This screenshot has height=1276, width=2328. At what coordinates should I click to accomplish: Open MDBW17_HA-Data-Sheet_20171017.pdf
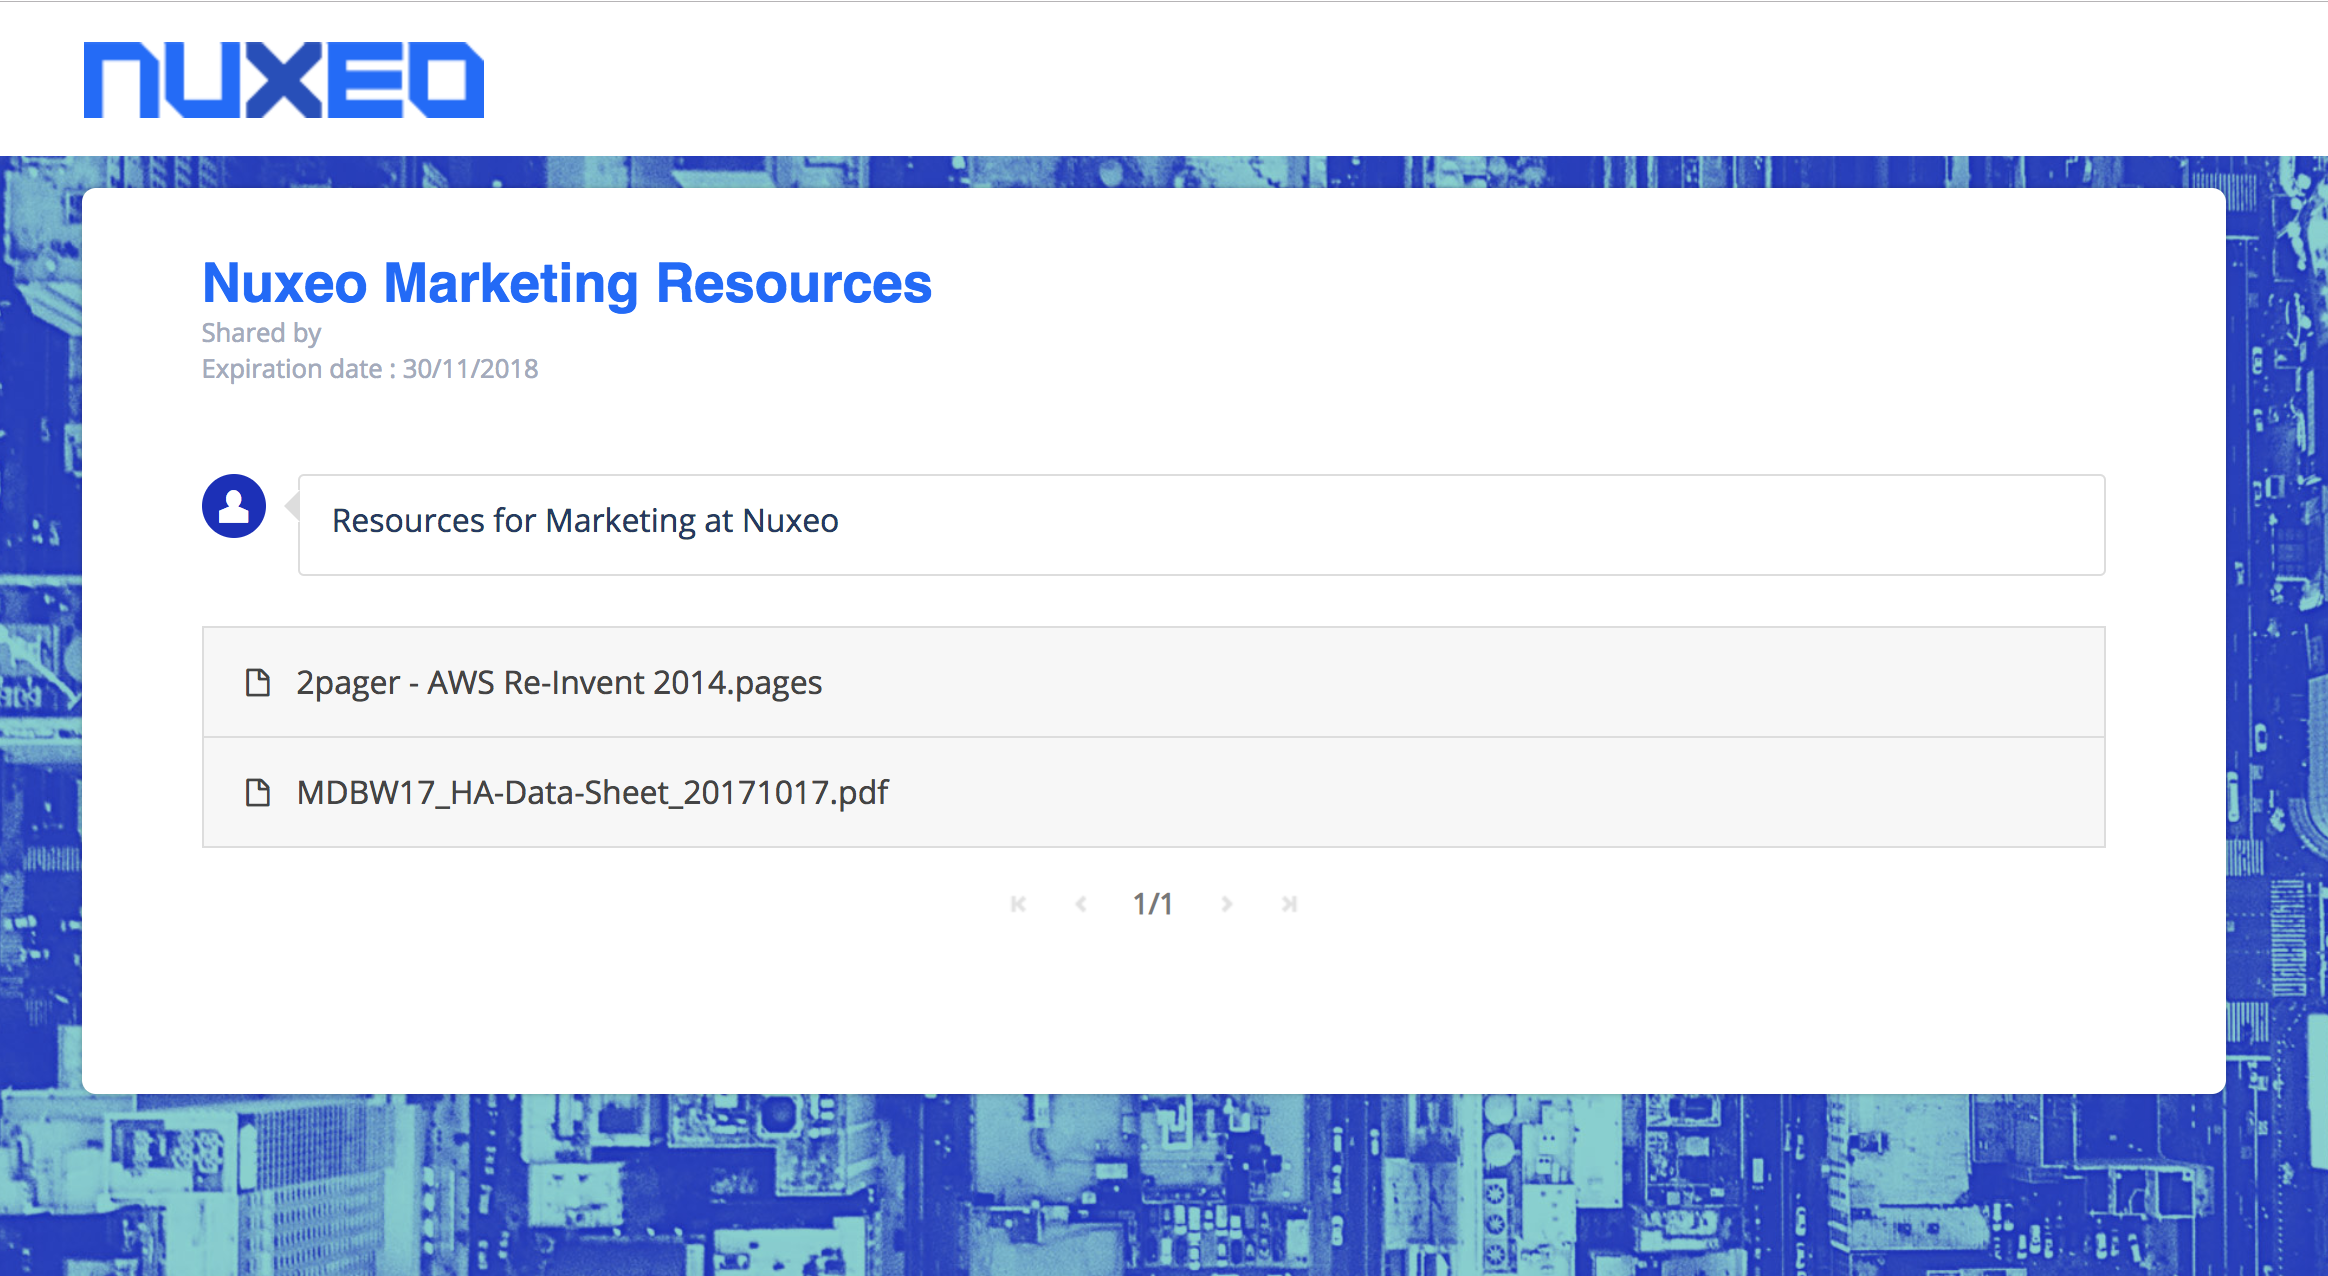click(x=592, y=793)
